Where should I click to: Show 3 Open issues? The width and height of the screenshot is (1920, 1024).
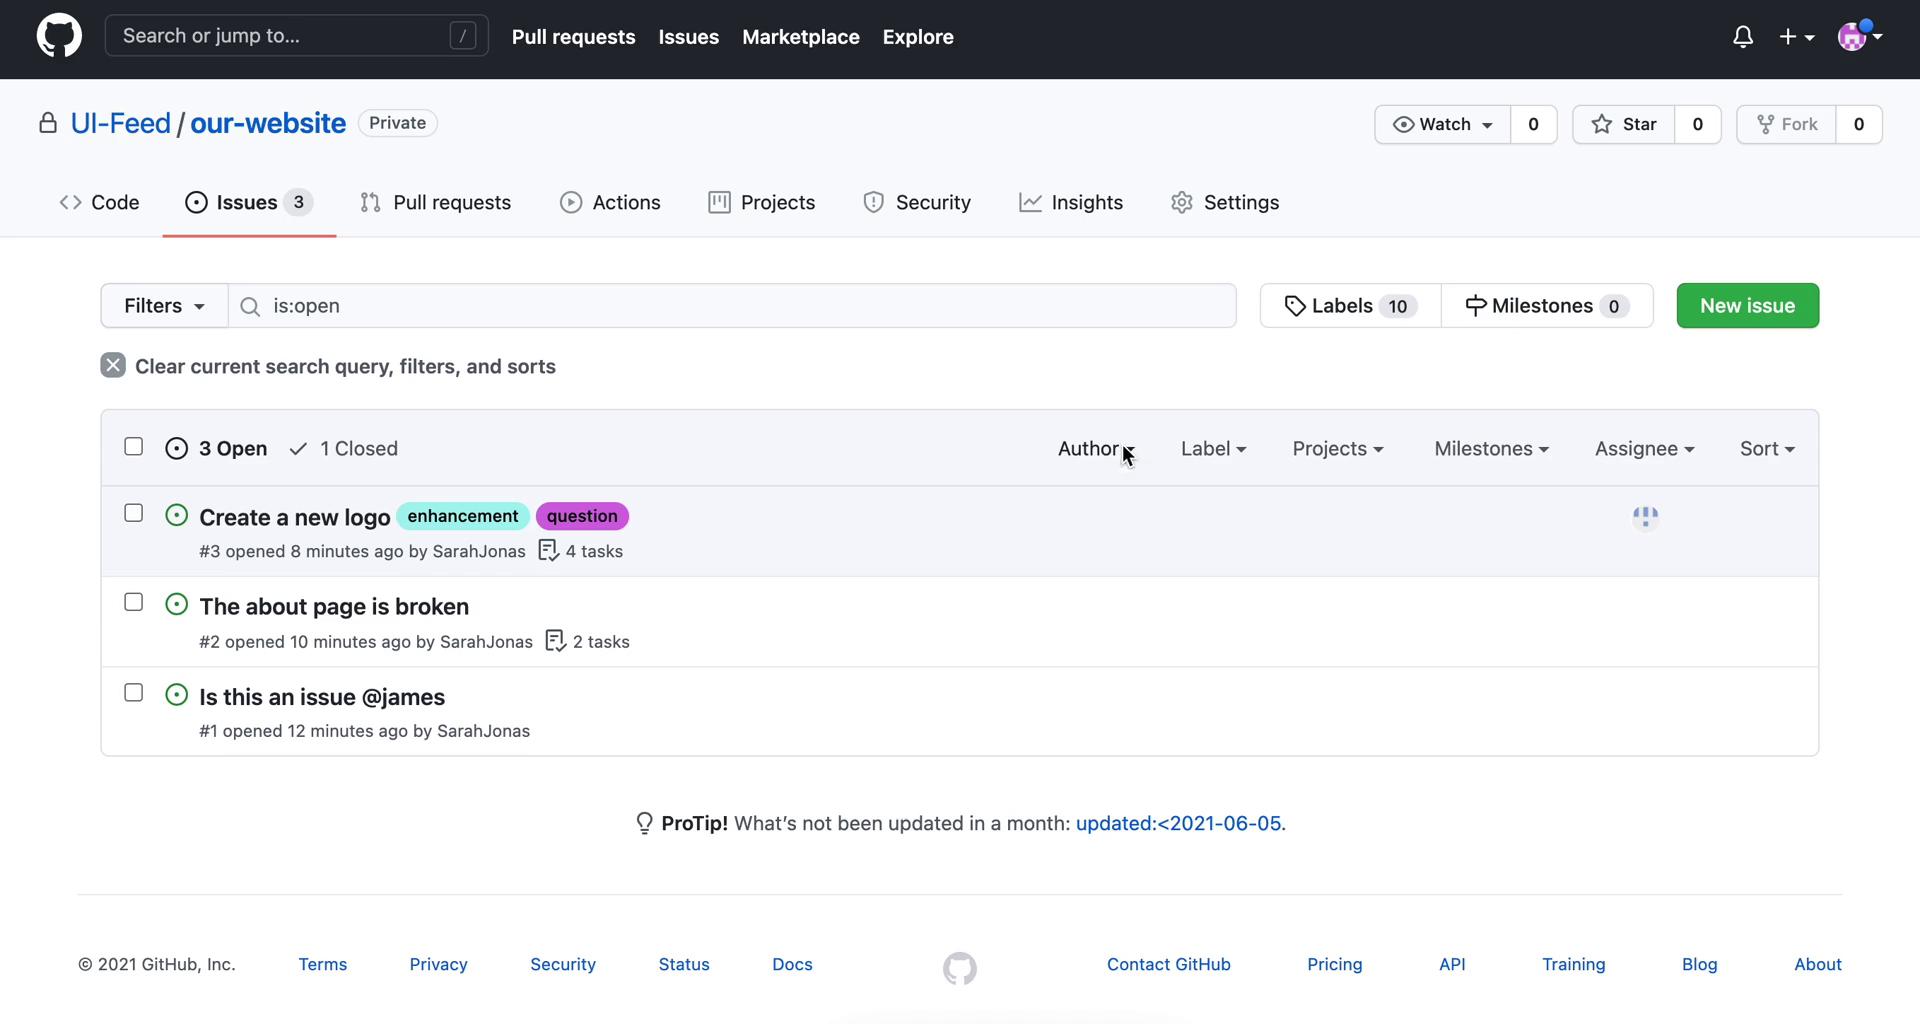pyautogui.click(x=216, y=449)
